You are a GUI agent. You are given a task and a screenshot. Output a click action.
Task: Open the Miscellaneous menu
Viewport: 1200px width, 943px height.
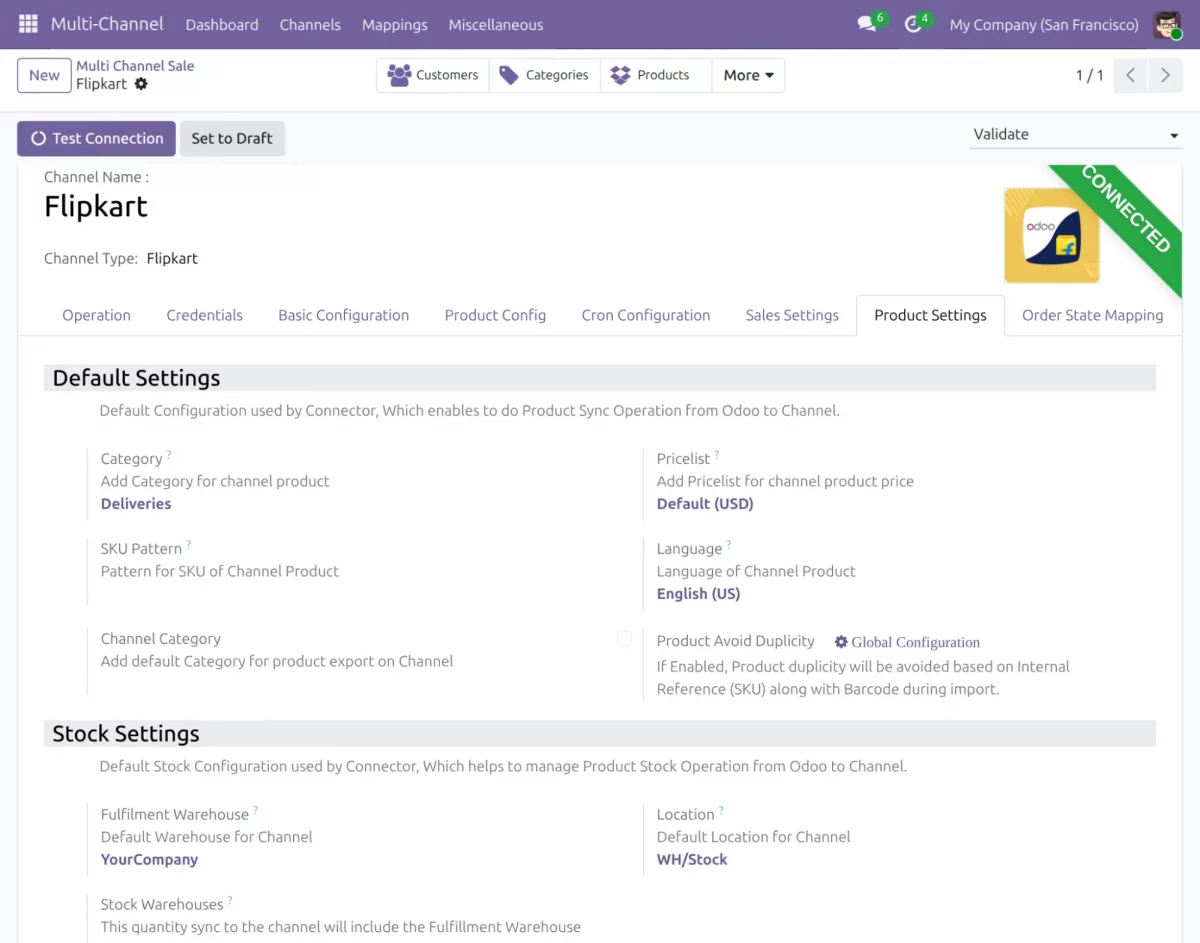pyautogui.click(x=496, y=24)
